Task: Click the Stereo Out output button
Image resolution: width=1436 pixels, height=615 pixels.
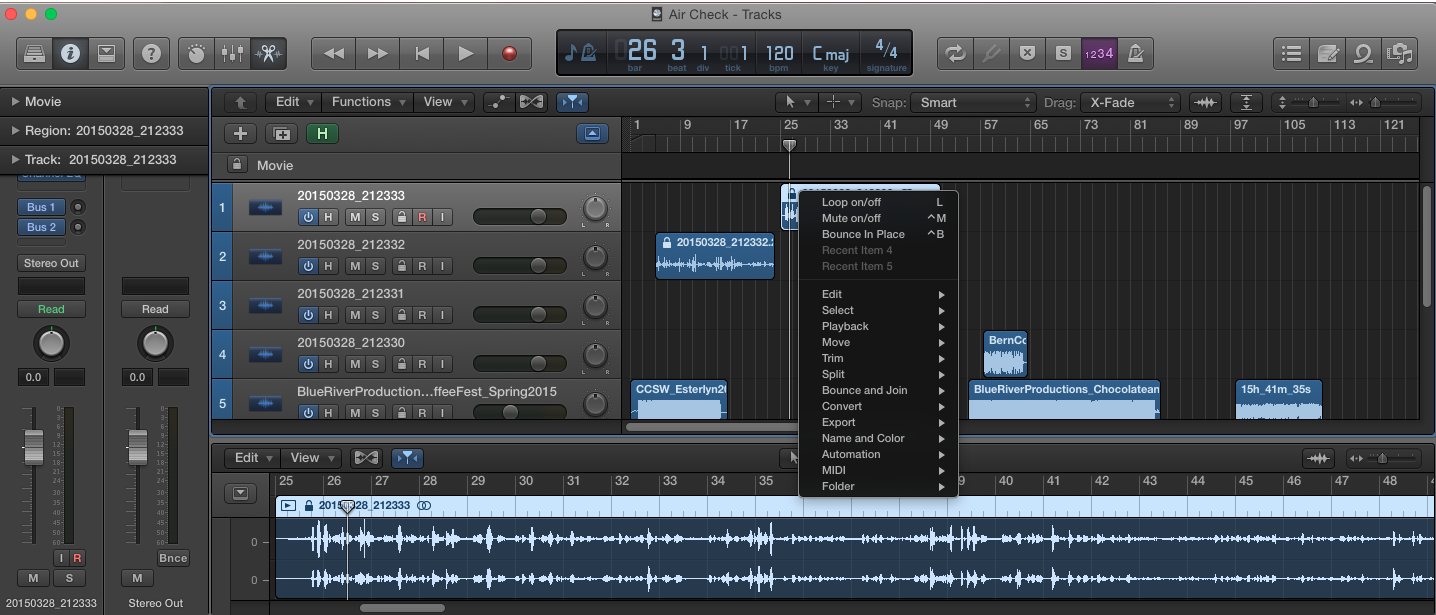Action: click(x=51, y=263)
